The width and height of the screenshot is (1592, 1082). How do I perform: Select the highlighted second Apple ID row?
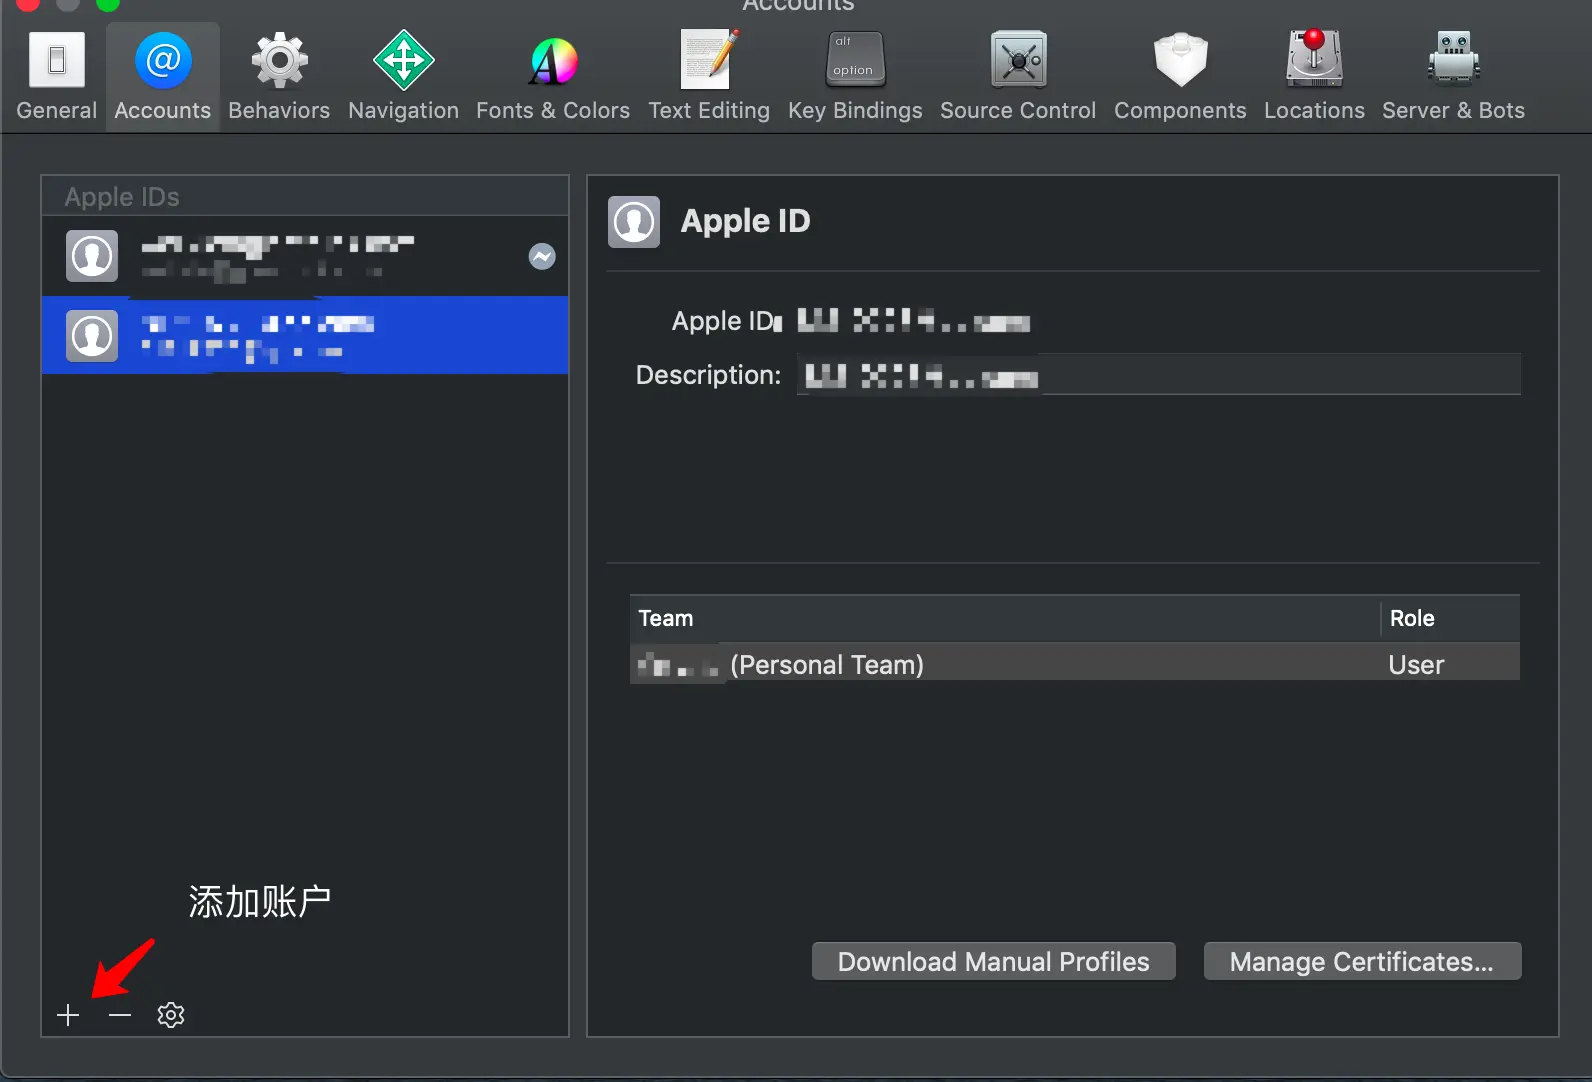click(305, 335)
